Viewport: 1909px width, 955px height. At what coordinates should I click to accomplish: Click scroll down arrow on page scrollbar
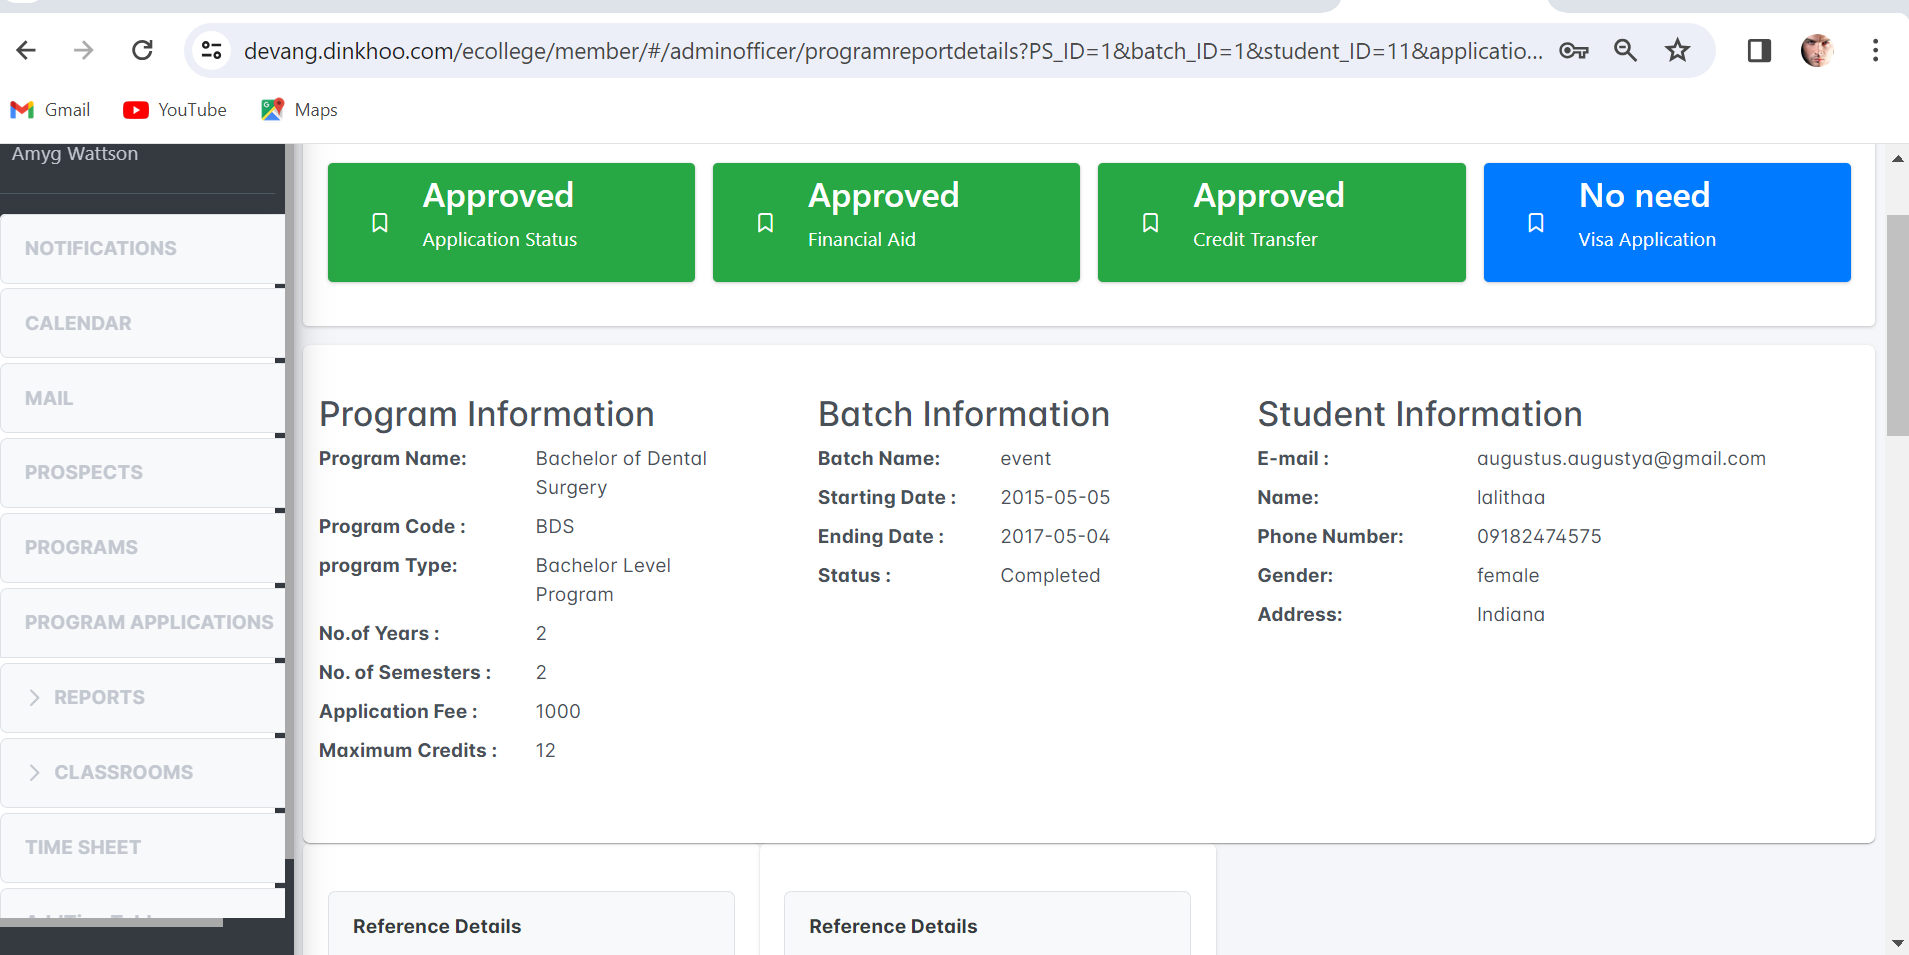1897,943
